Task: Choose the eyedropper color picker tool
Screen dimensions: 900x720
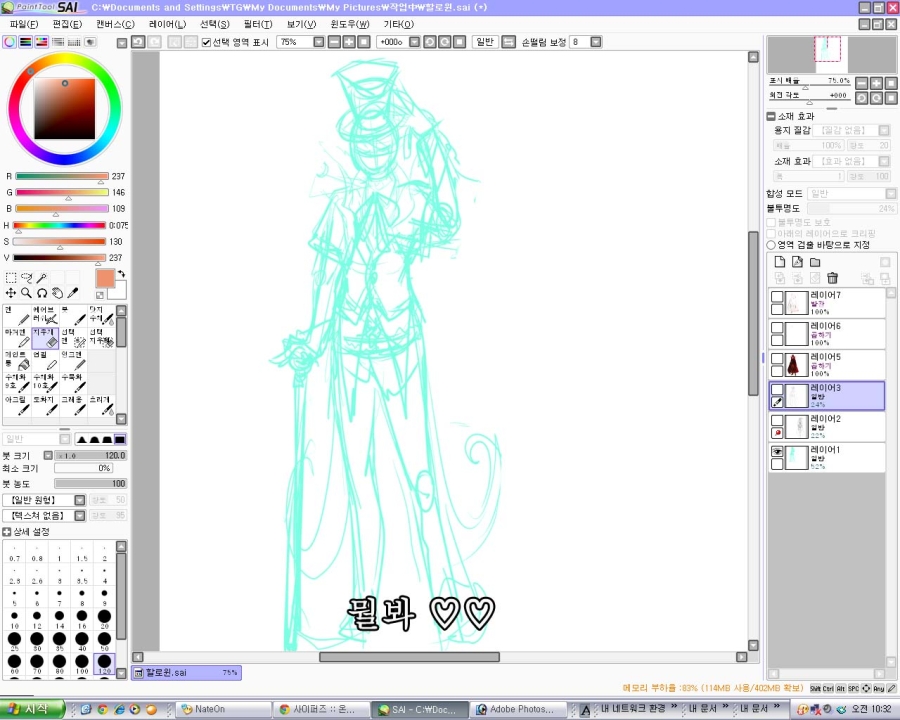Action: coord(73,293)
